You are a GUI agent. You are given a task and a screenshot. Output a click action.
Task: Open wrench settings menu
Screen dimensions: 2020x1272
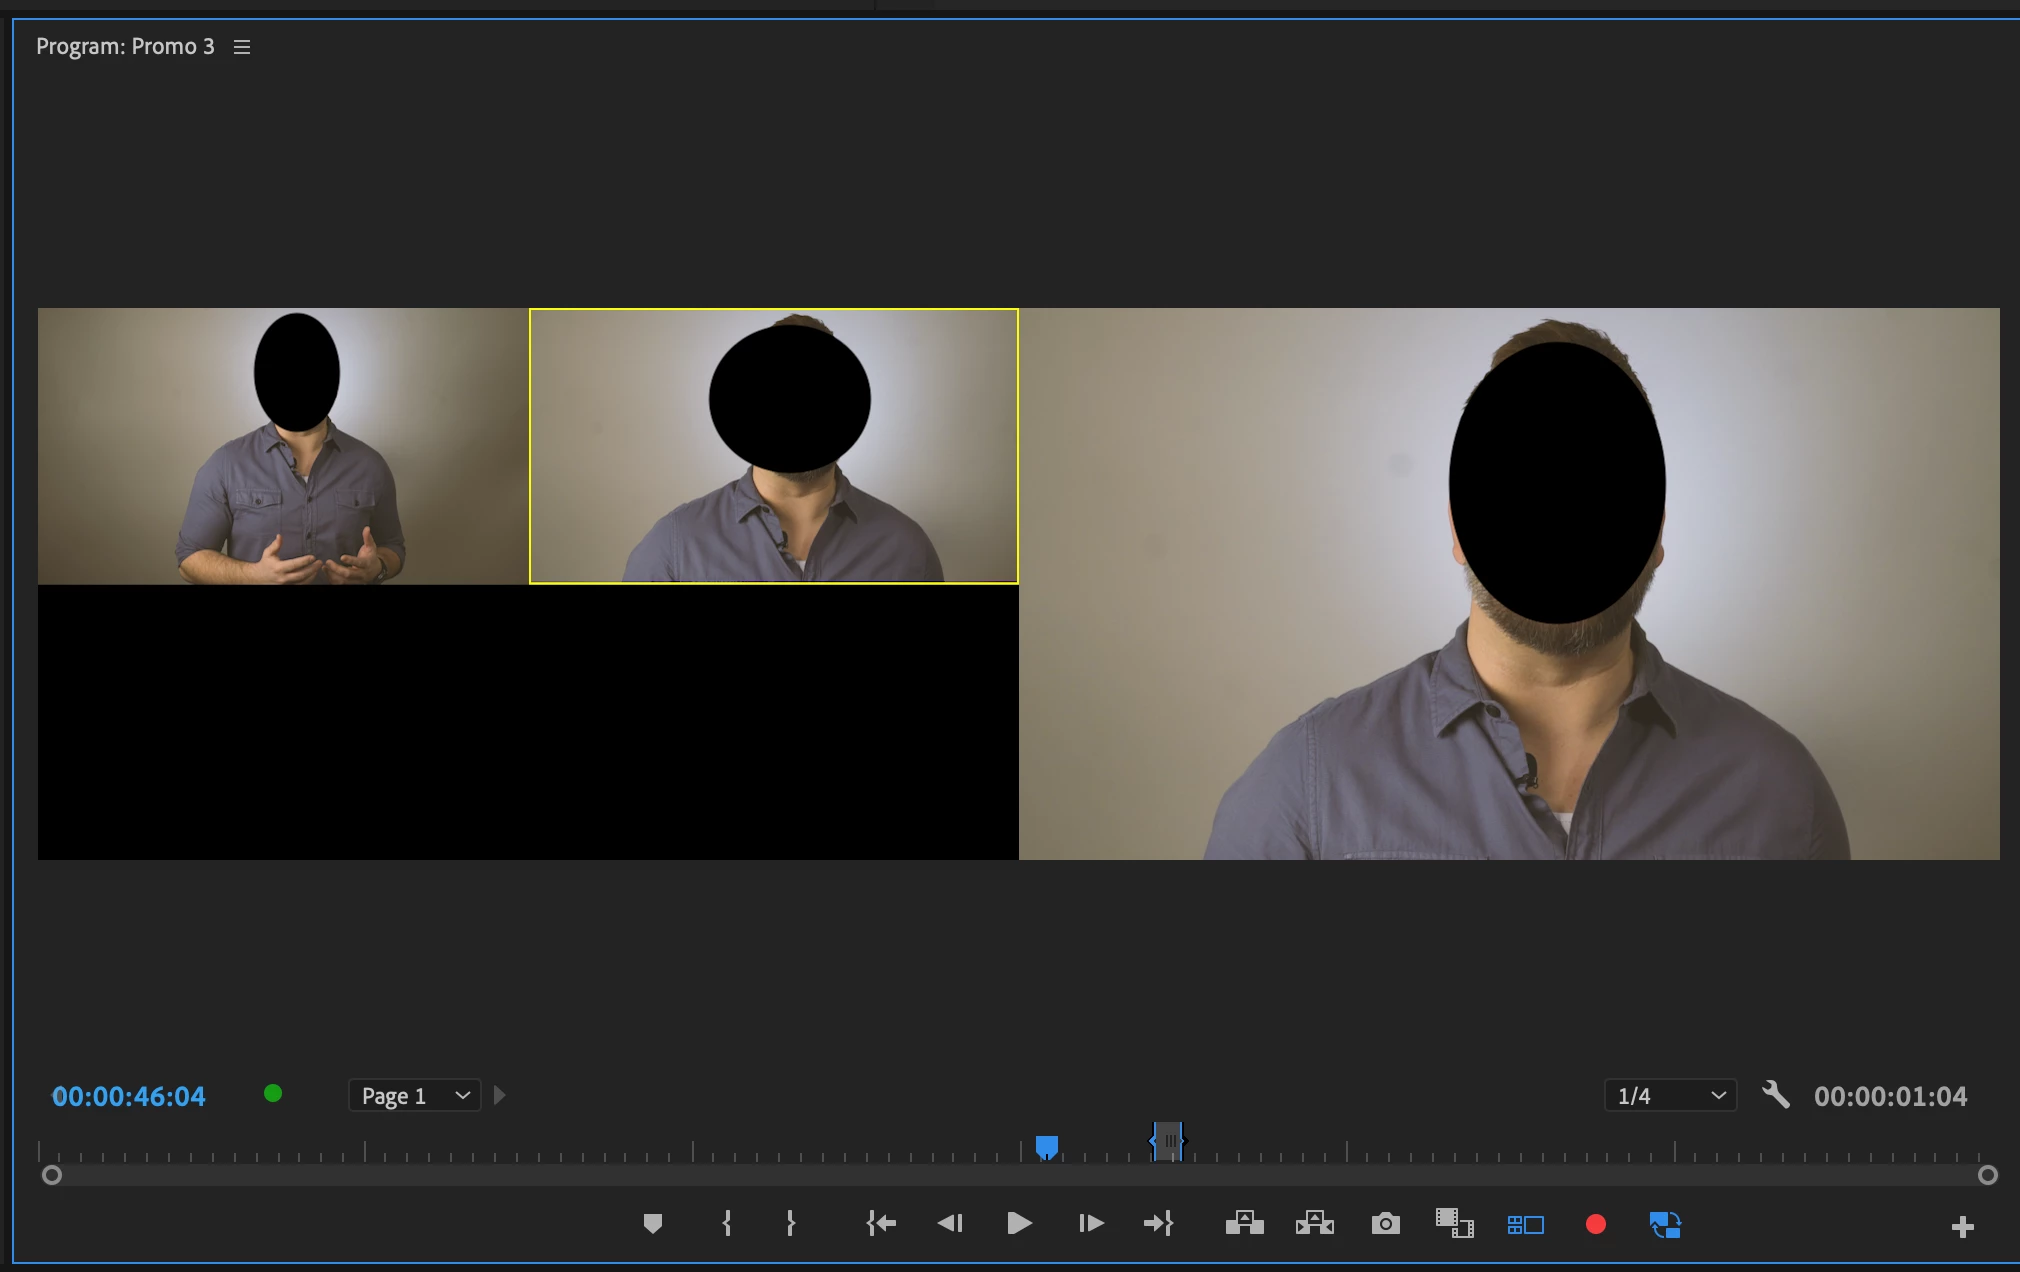(1775, 1095)
